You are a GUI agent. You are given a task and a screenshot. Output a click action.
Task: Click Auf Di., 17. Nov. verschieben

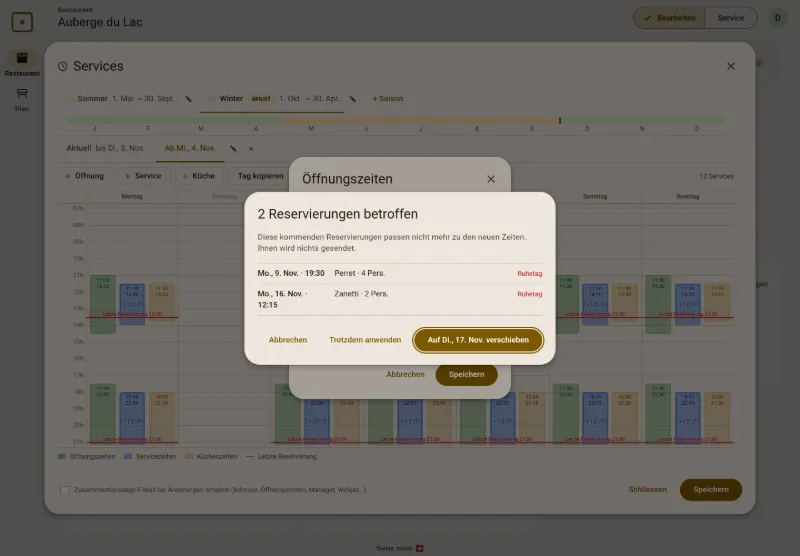[x=478, y=340]
